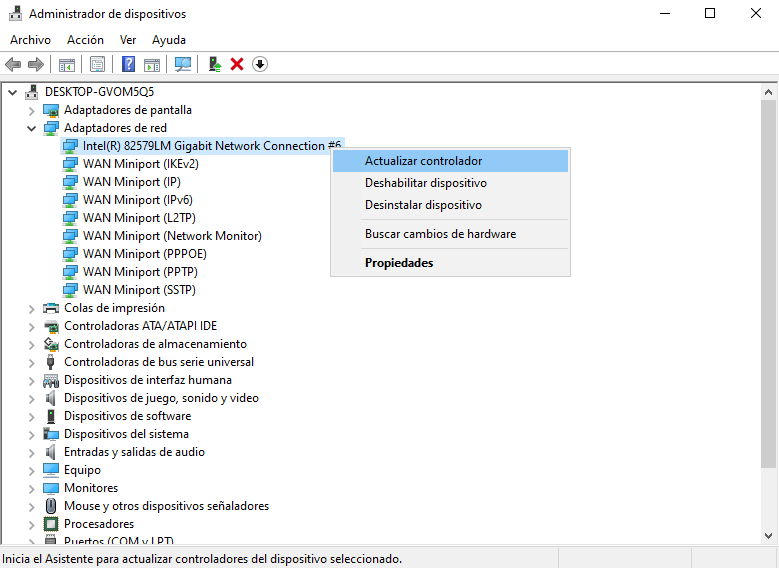779x568 pixels.
Task: Click the Procesadores chip icon
Action: click(51, 524)
